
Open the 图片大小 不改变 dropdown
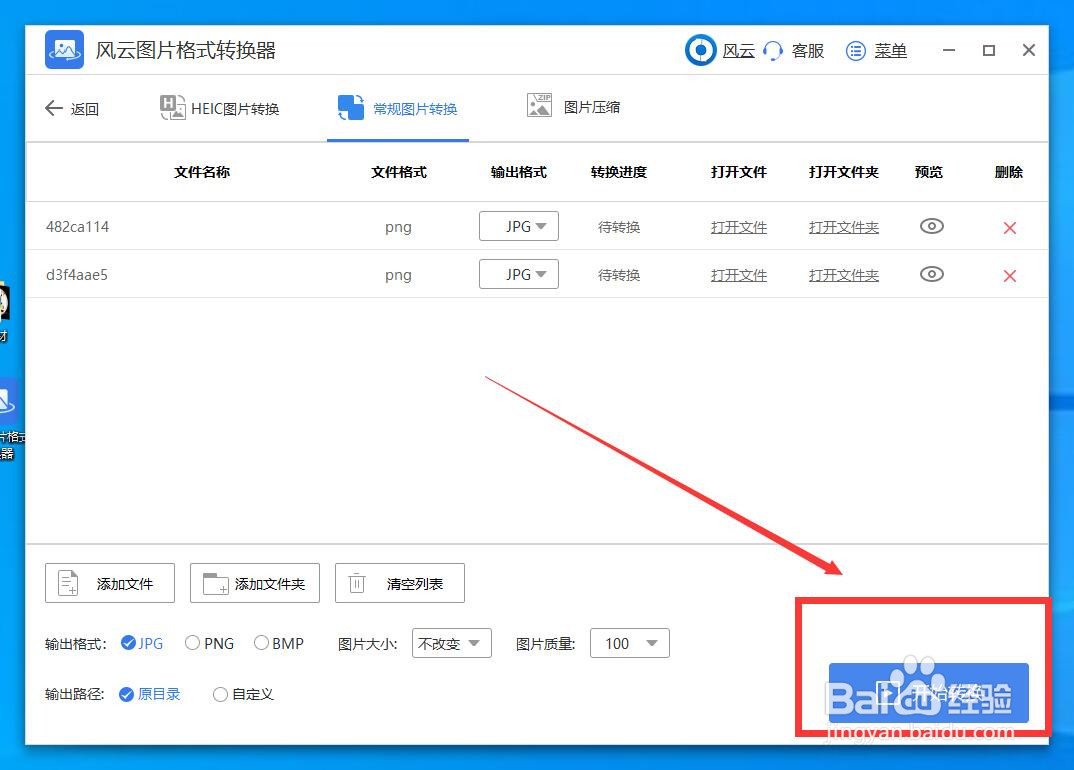point(451,643)
